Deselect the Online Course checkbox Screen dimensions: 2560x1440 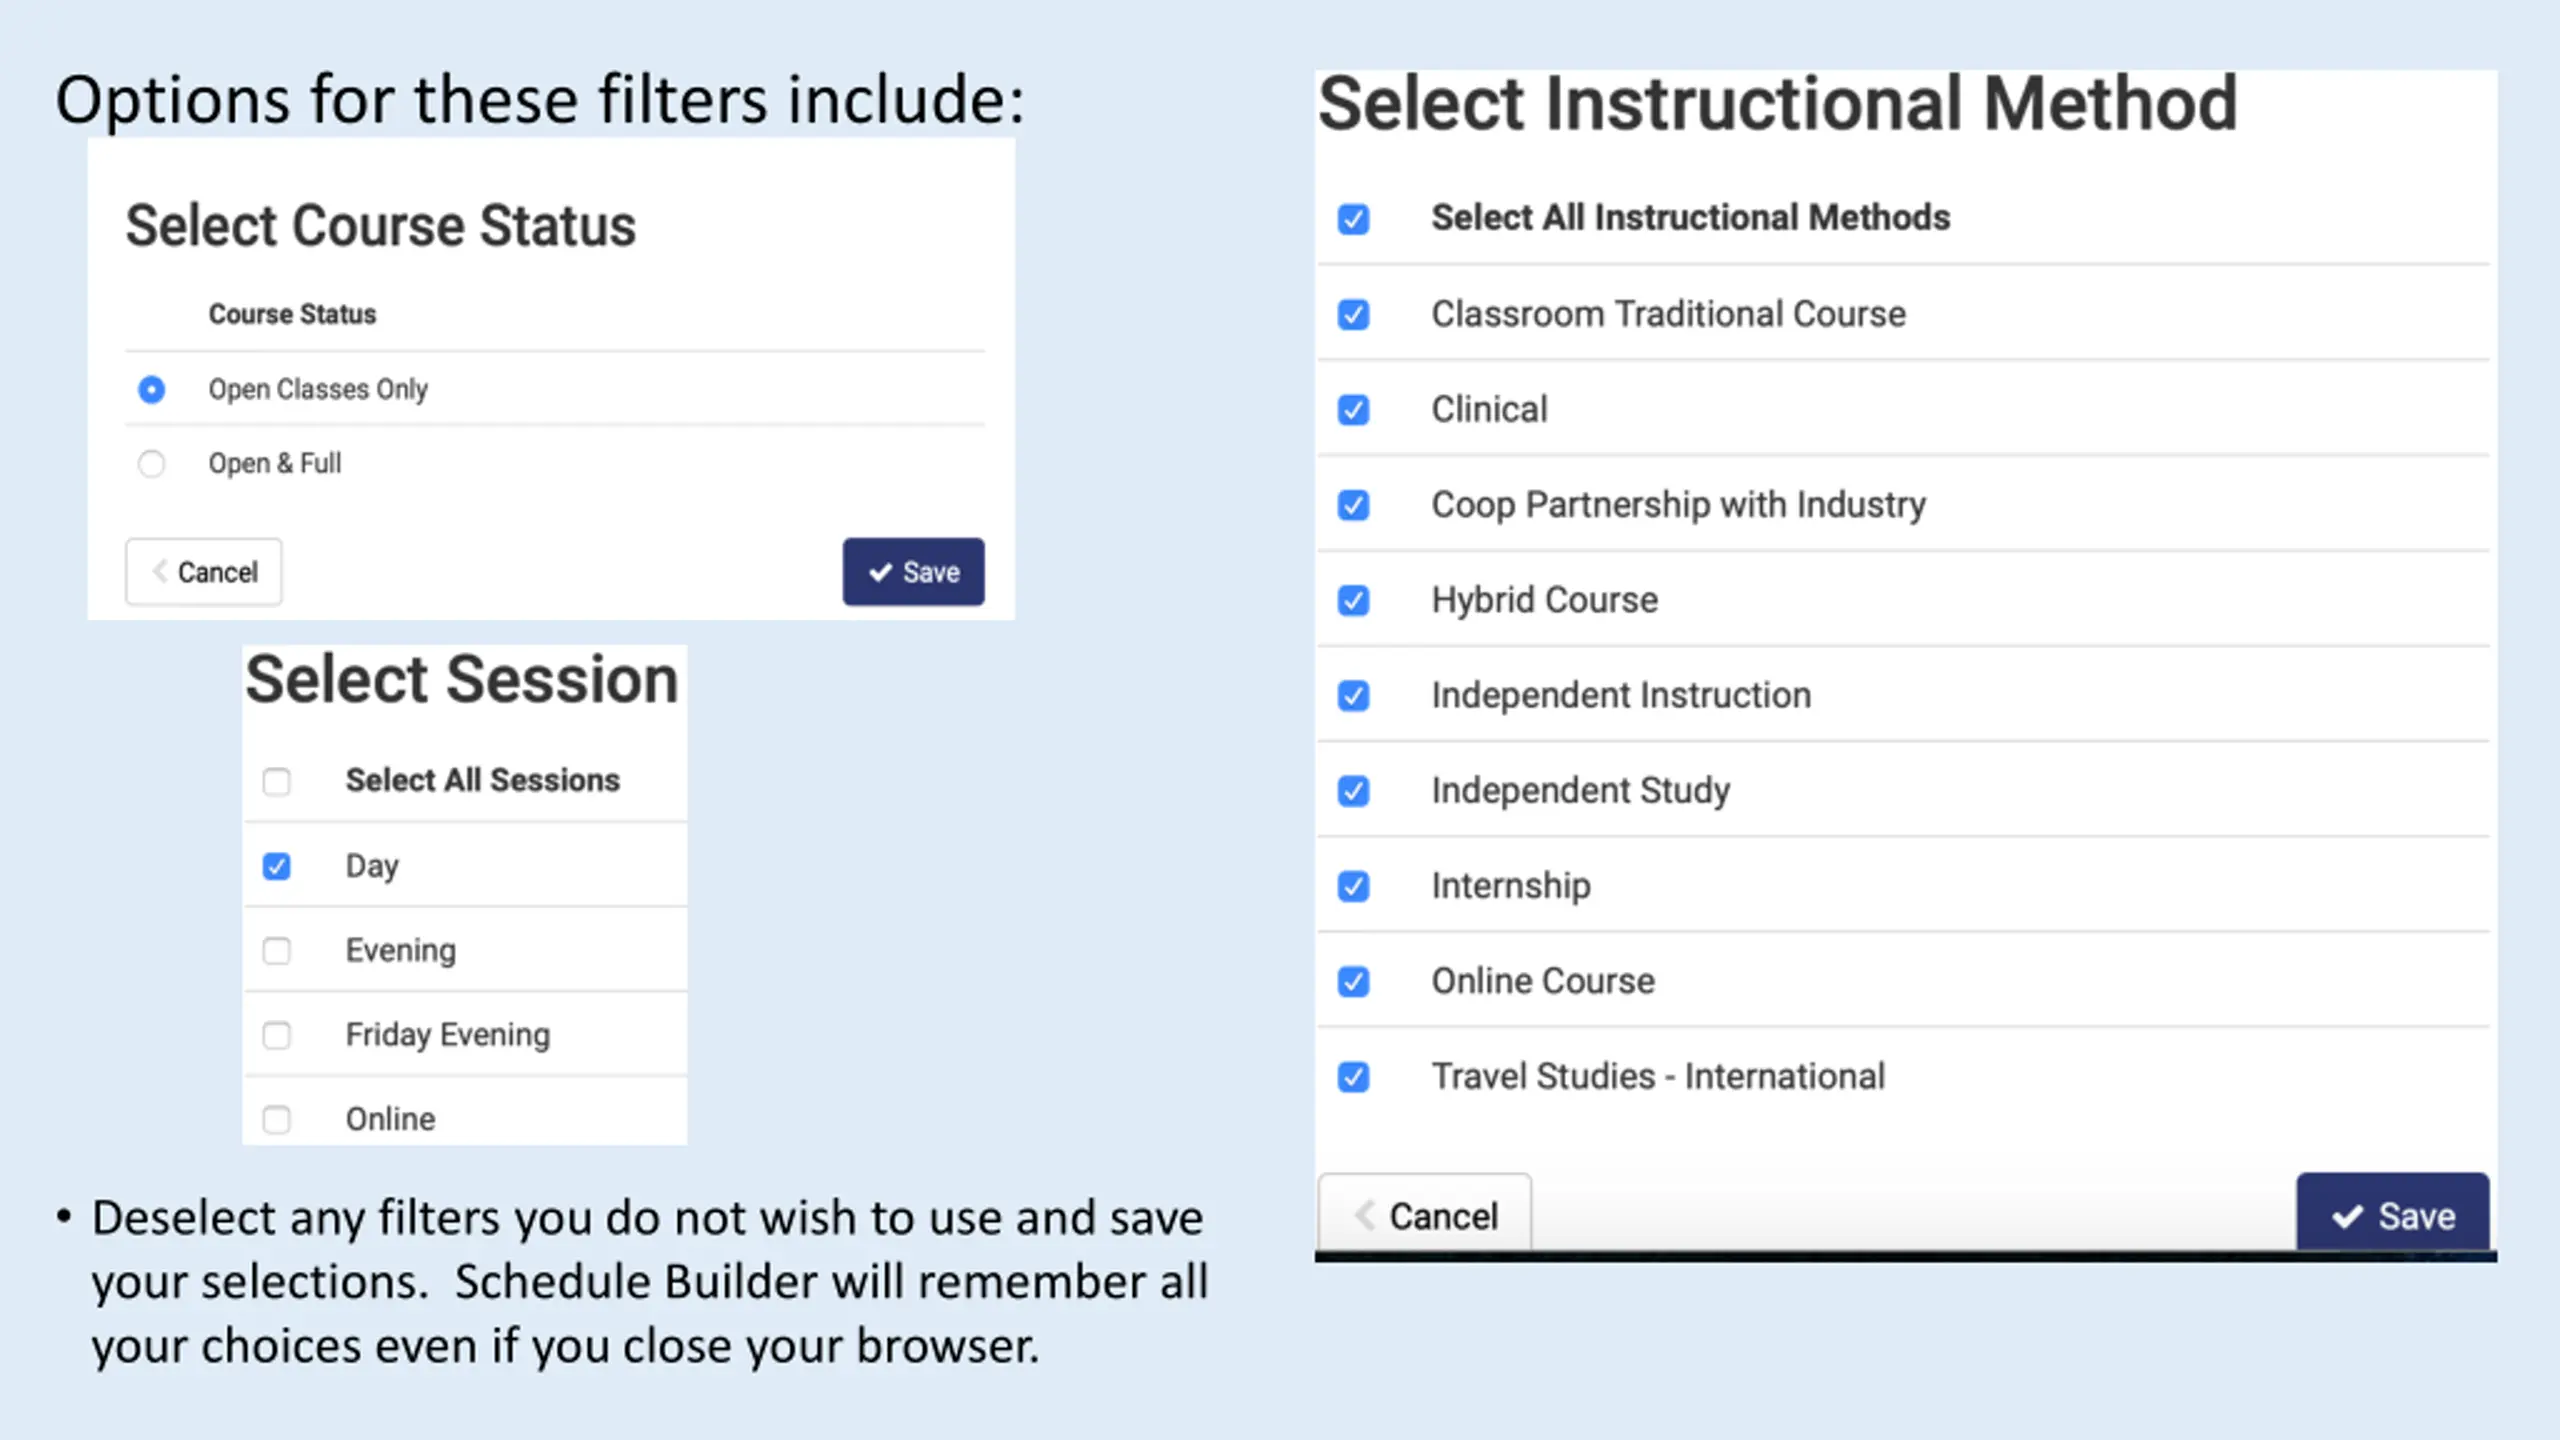[1353, 982]
